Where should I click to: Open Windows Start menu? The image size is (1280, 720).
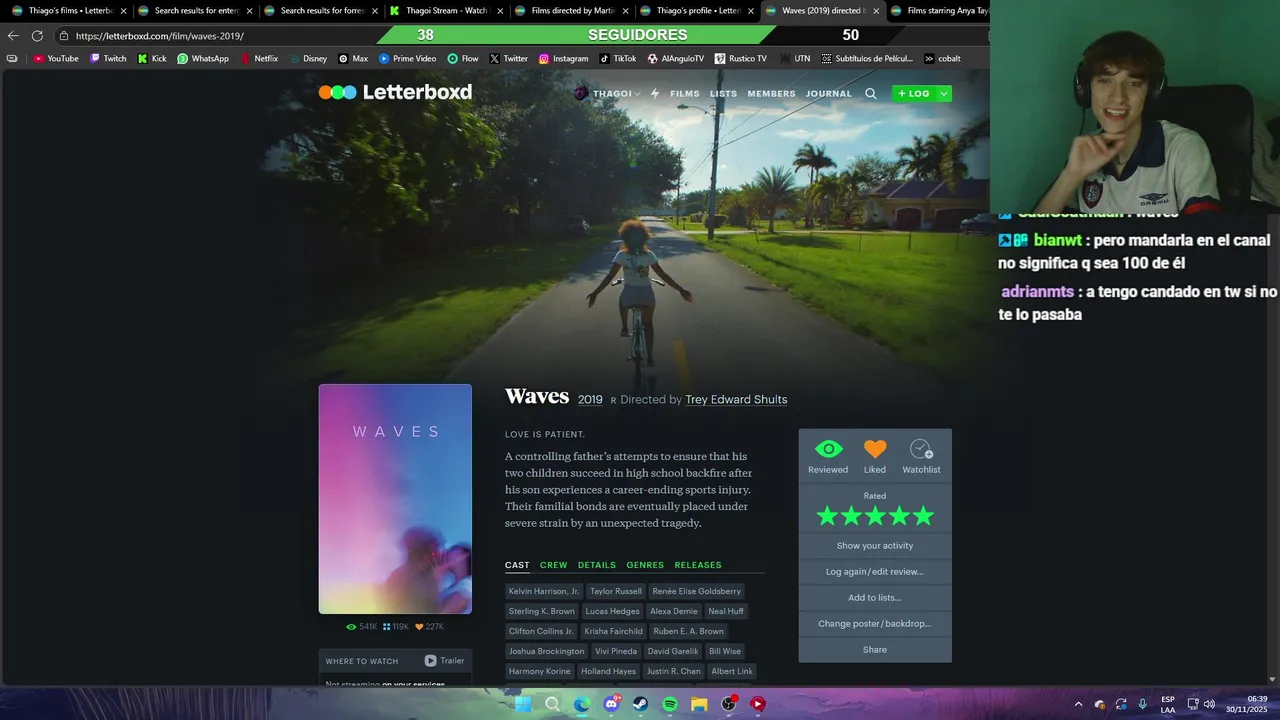click(522, 704)
